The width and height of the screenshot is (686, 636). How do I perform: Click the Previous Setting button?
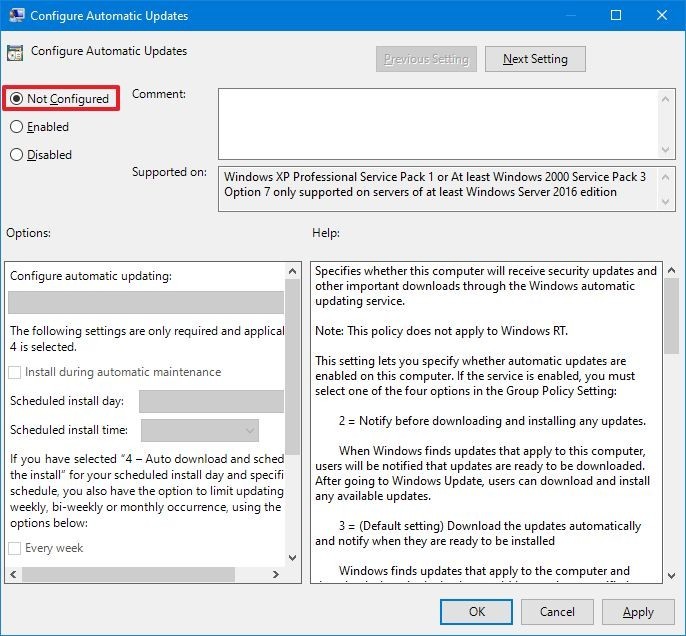click(426, 59)
